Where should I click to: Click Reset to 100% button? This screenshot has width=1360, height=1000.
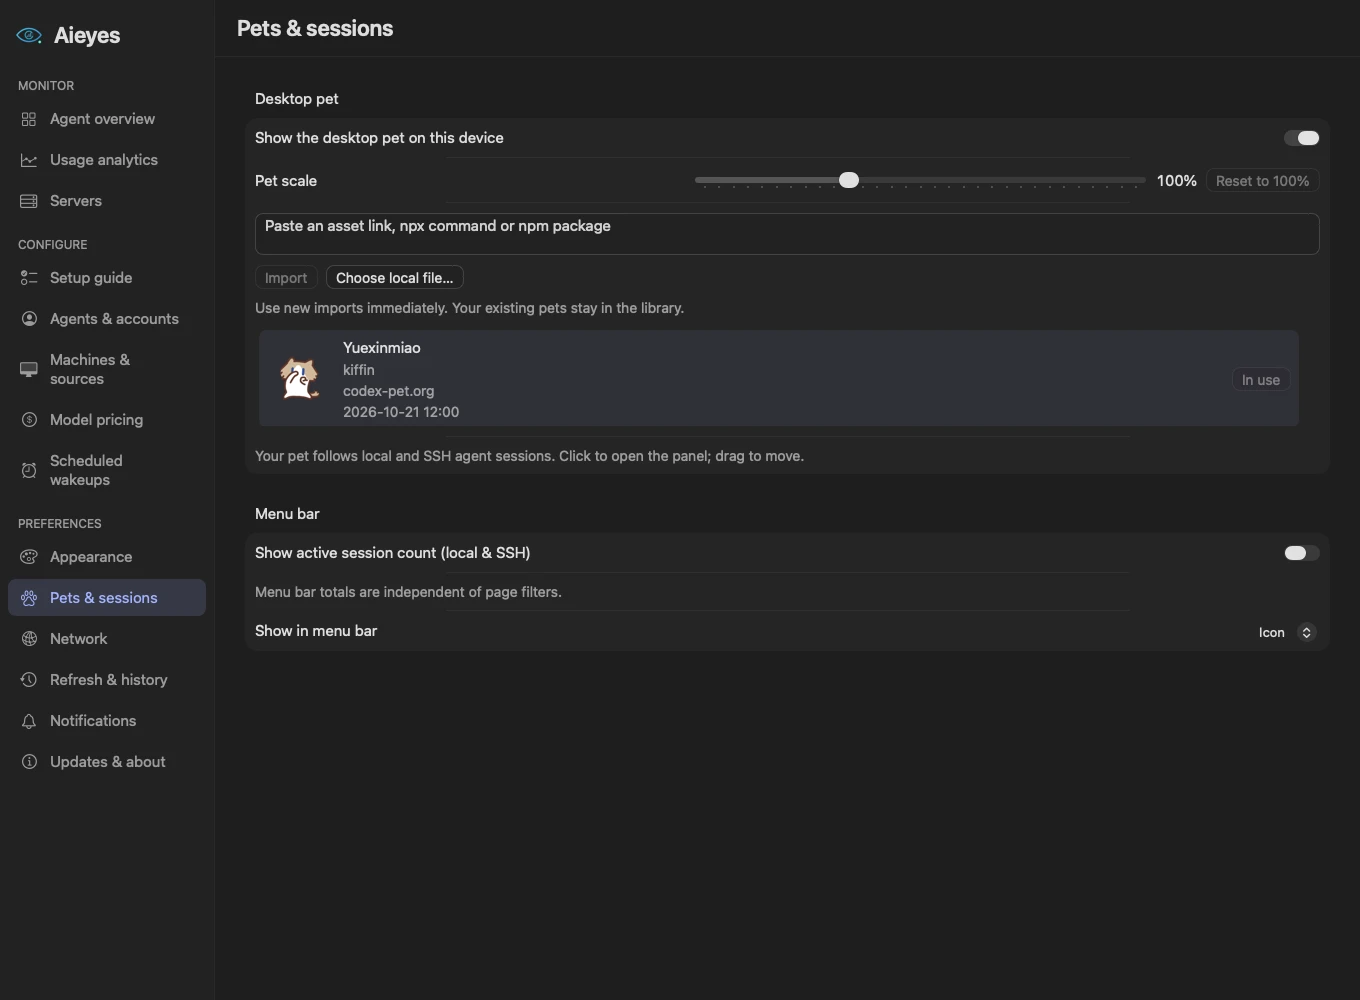point(1262,181)
